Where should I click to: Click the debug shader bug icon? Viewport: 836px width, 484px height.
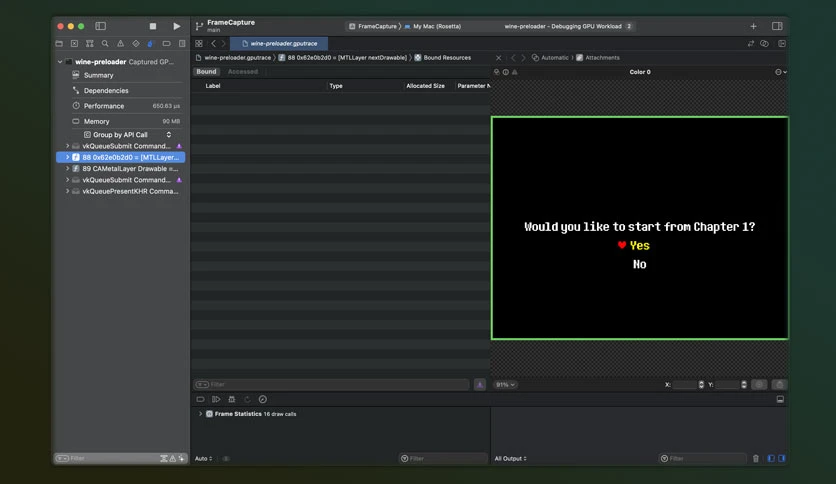[x=231, y=399]
